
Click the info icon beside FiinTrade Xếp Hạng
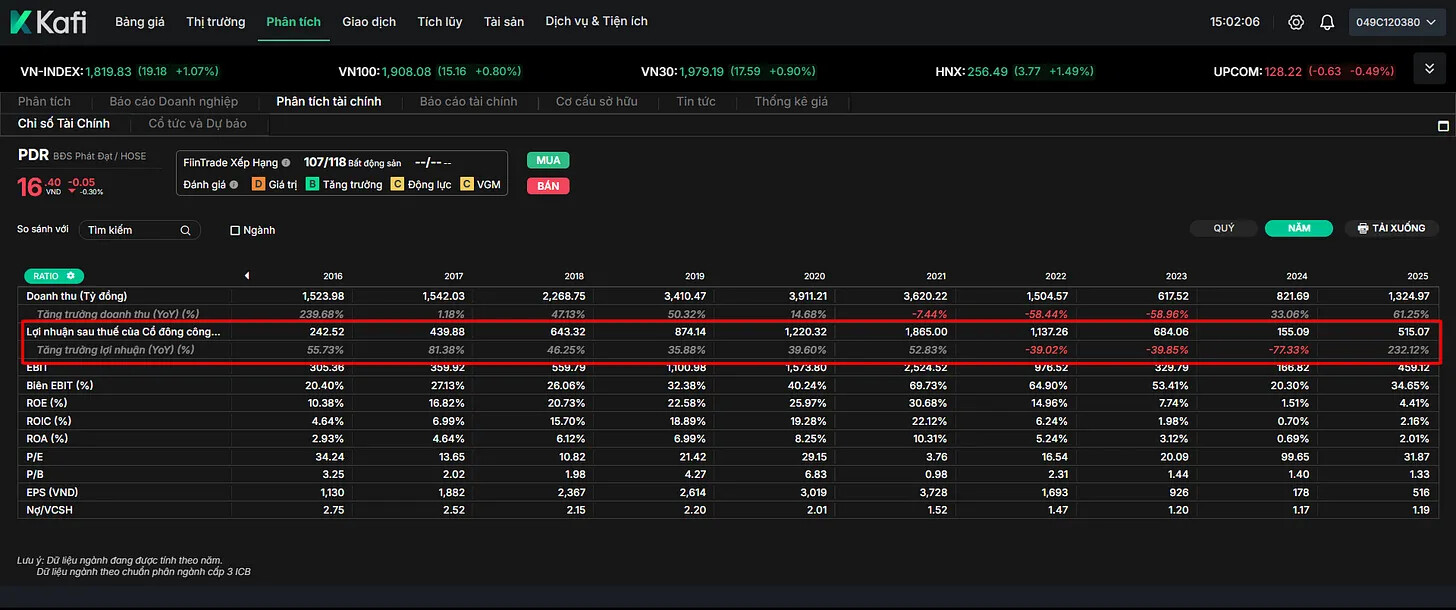tap(286, 162)
